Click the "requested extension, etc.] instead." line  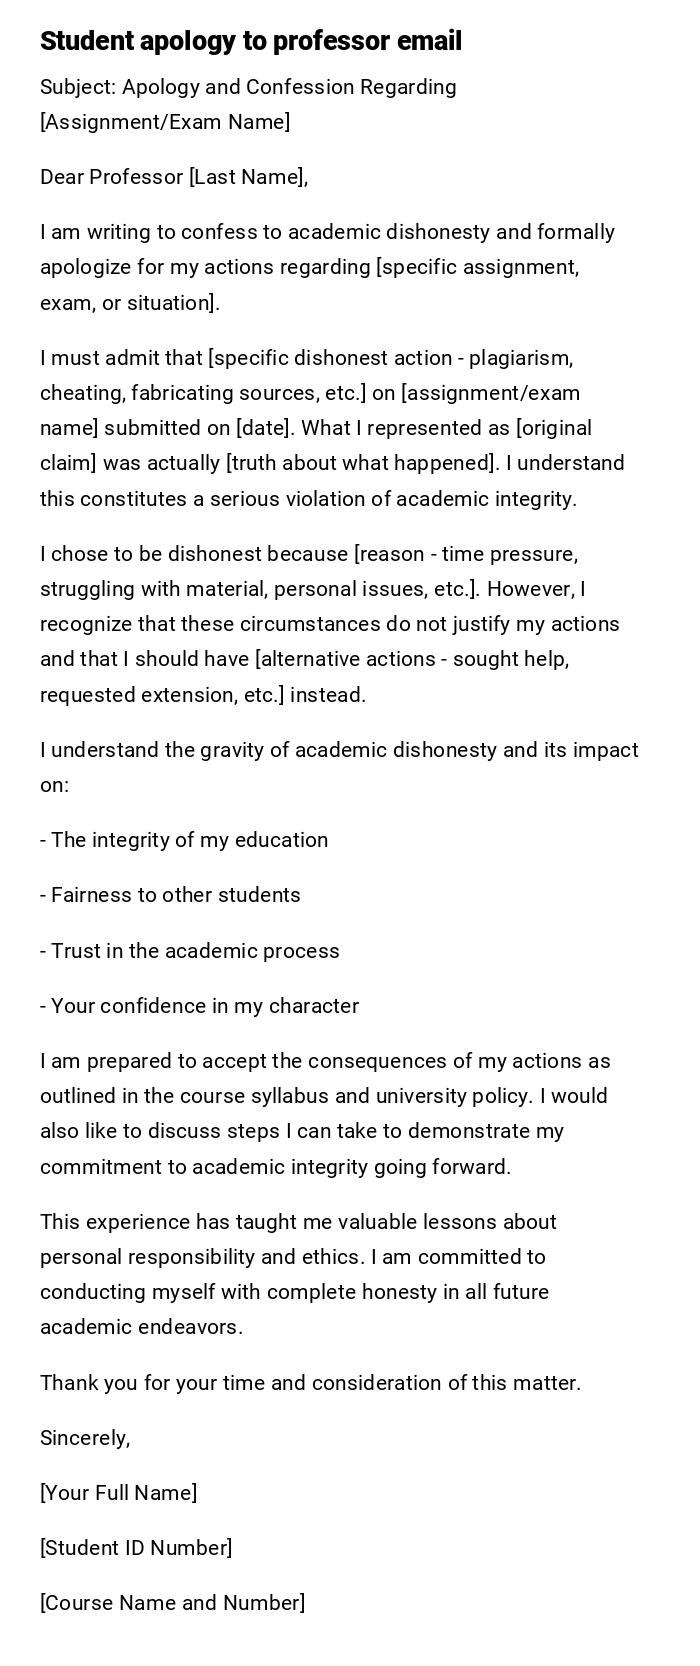[203, 695]
